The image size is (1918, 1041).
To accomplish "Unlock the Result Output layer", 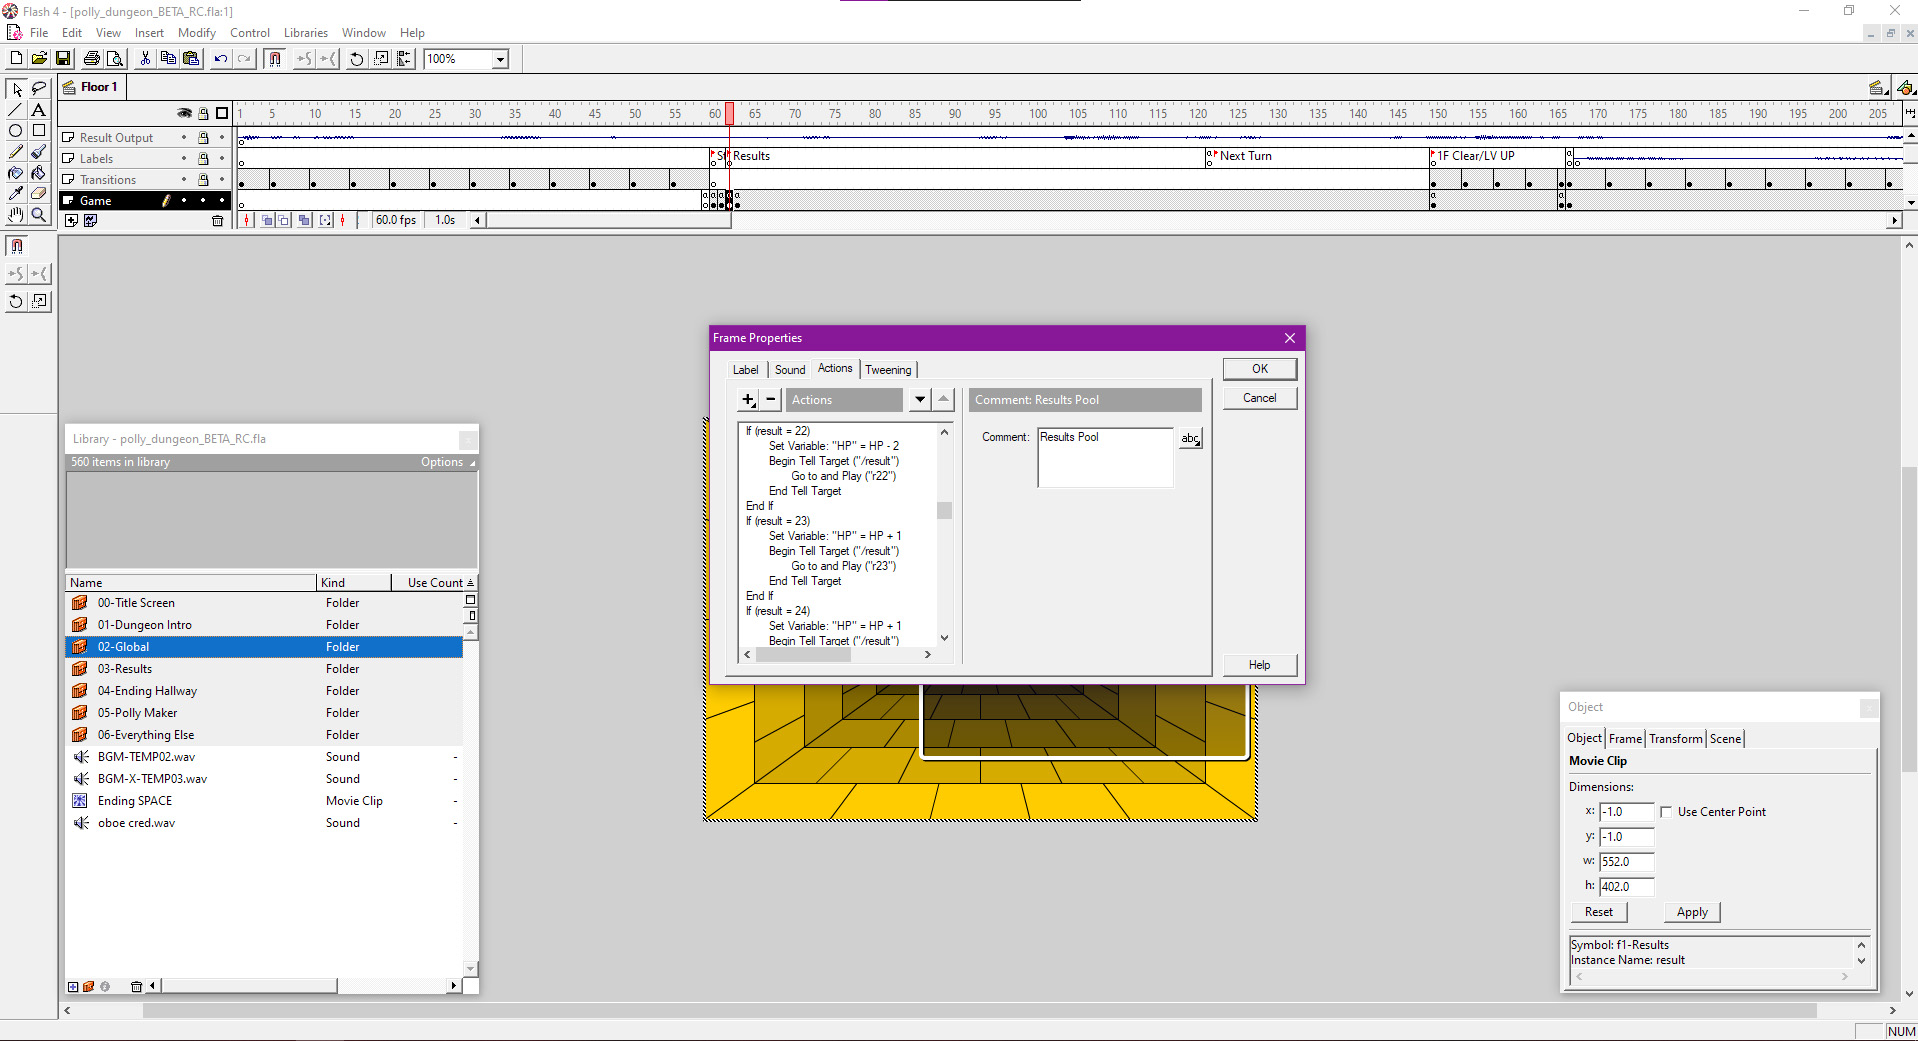I will click(x=203, y=138).
